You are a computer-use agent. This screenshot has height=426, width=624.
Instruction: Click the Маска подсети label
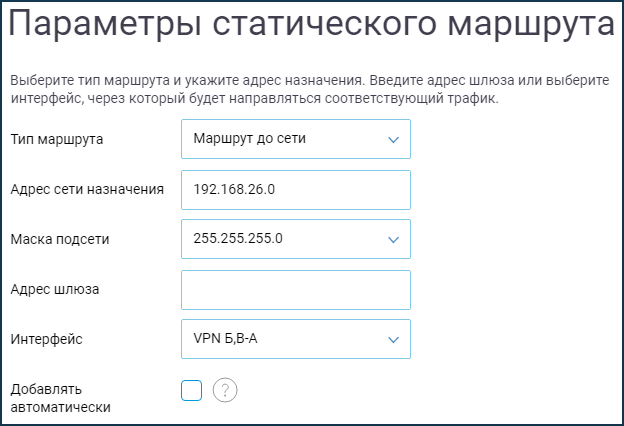click(60, 239)
